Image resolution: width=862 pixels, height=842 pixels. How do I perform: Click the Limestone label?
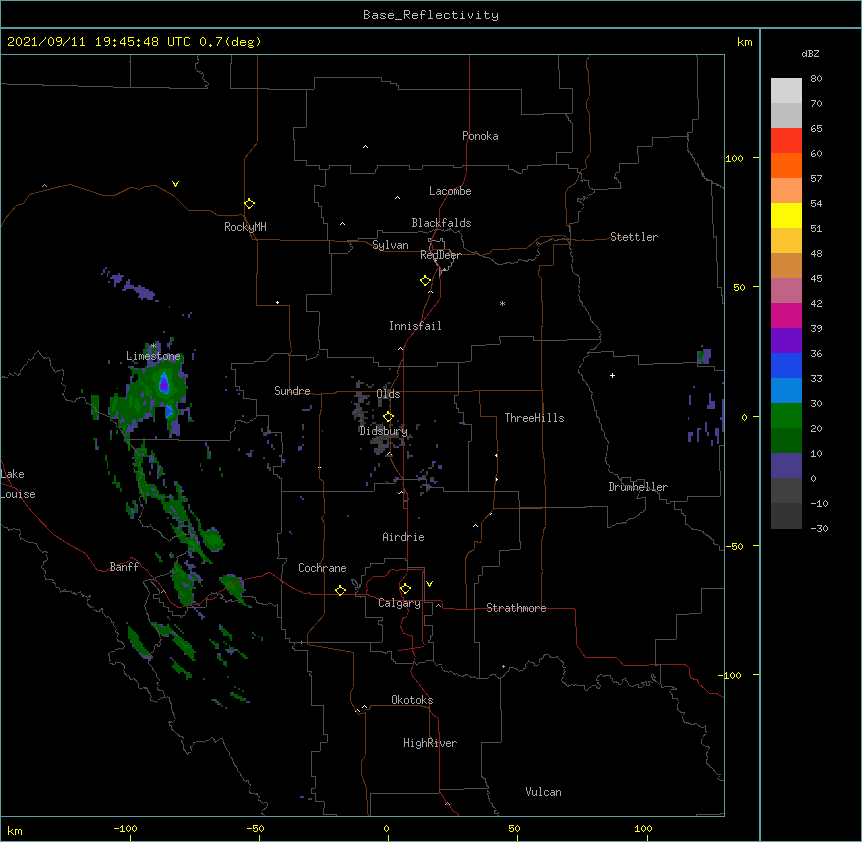tap(153, 356)
